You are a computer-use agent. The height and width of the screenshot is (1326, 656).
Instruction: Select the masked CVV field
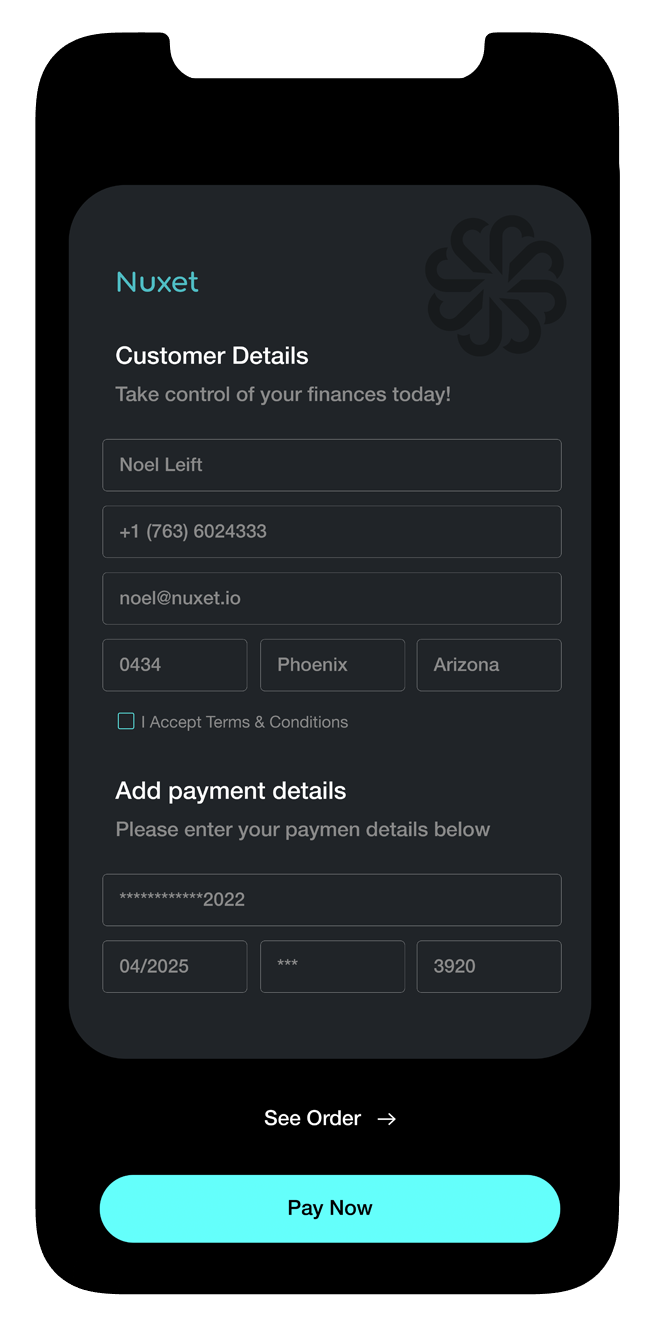(x=332, y=966)
